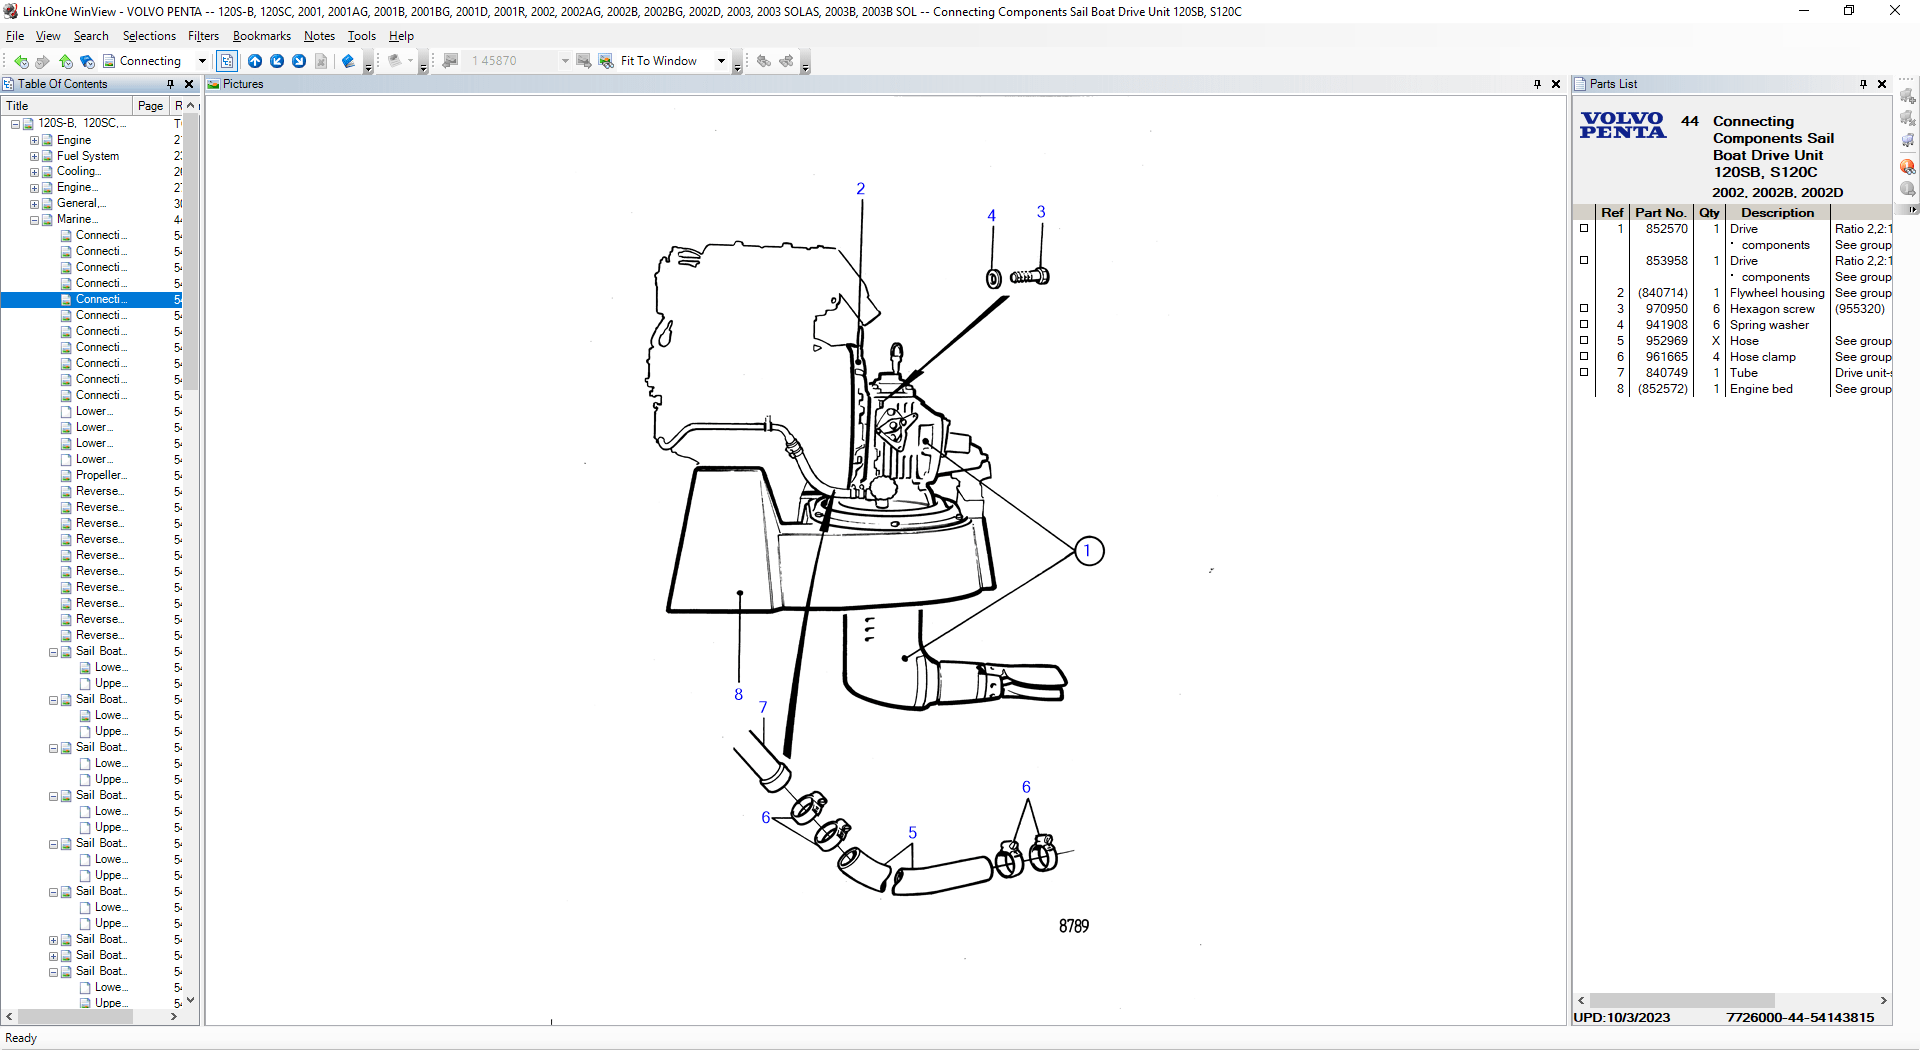Click the green back navigation arrow
The width and height of the screenshot is (1920, 1050).
21,61
